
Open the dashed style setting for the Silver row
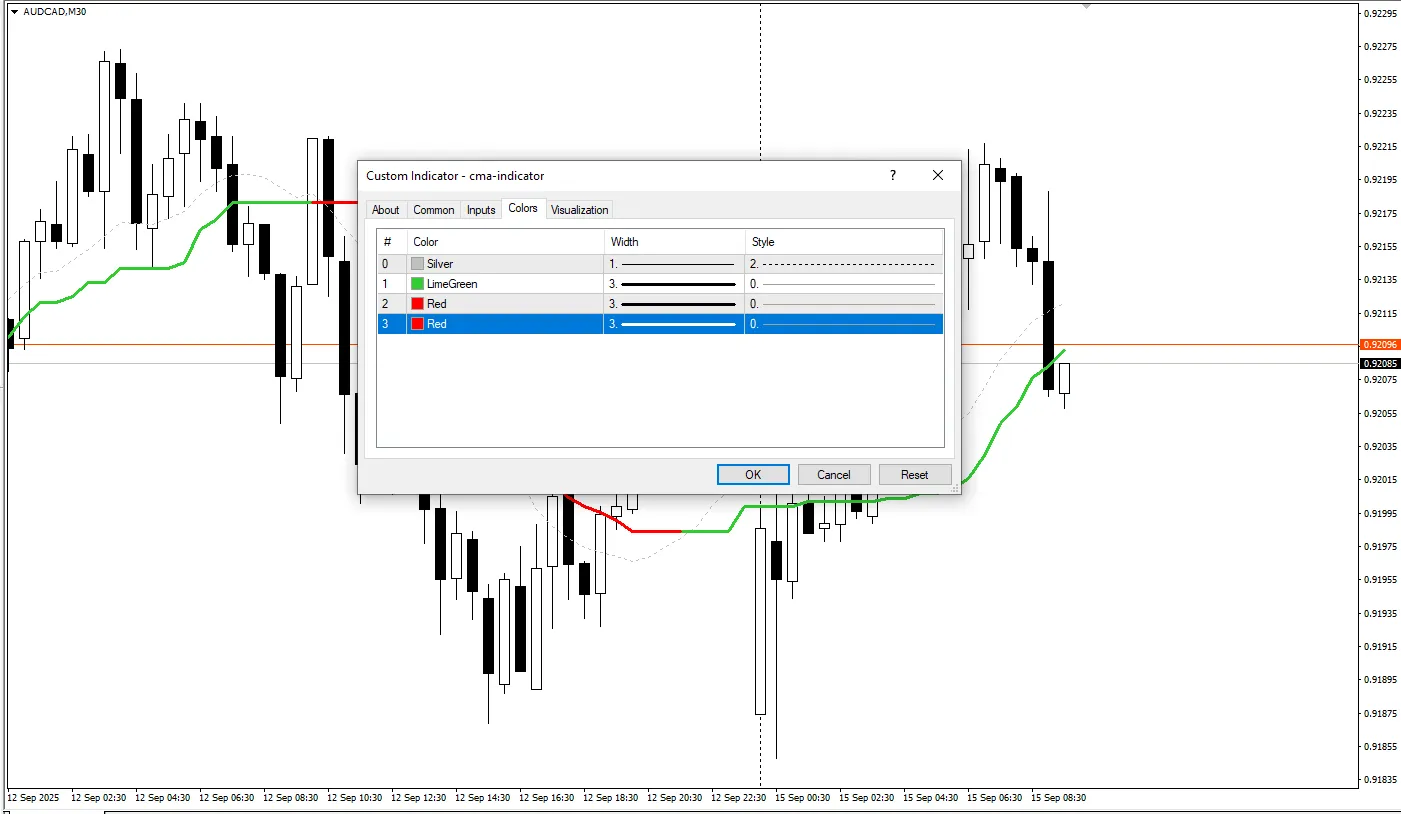(x=844, y=264)
